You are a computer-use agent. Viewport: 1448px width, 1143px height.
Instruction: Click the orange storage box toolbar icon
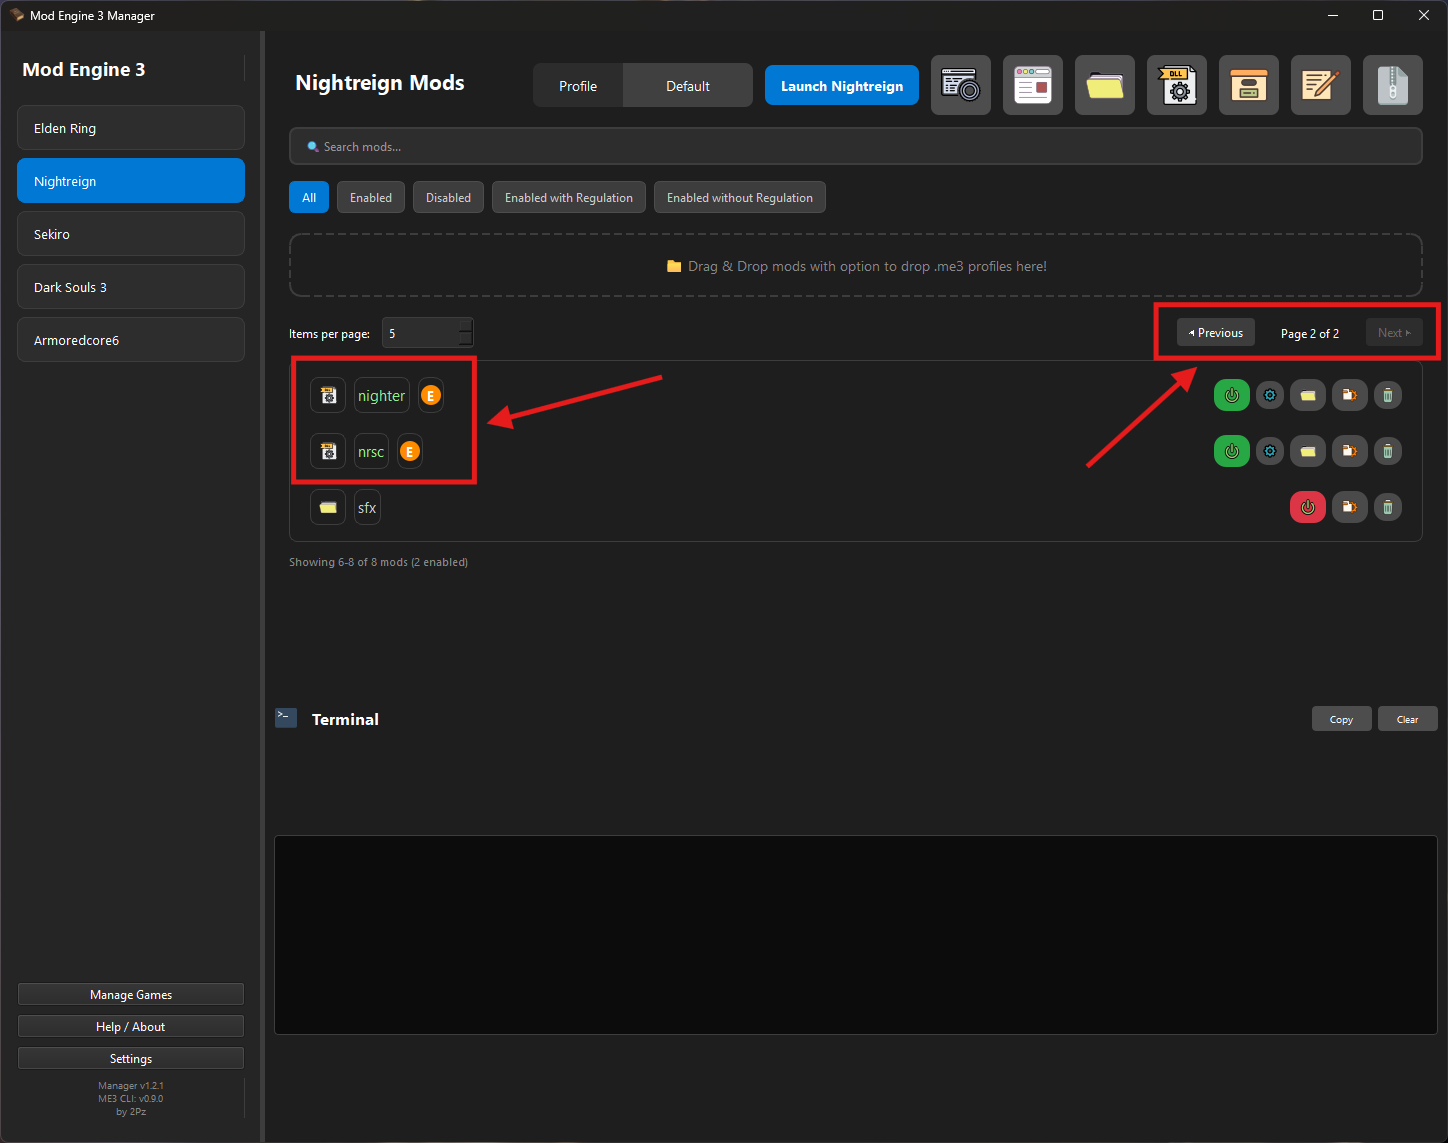[1249, 85]
